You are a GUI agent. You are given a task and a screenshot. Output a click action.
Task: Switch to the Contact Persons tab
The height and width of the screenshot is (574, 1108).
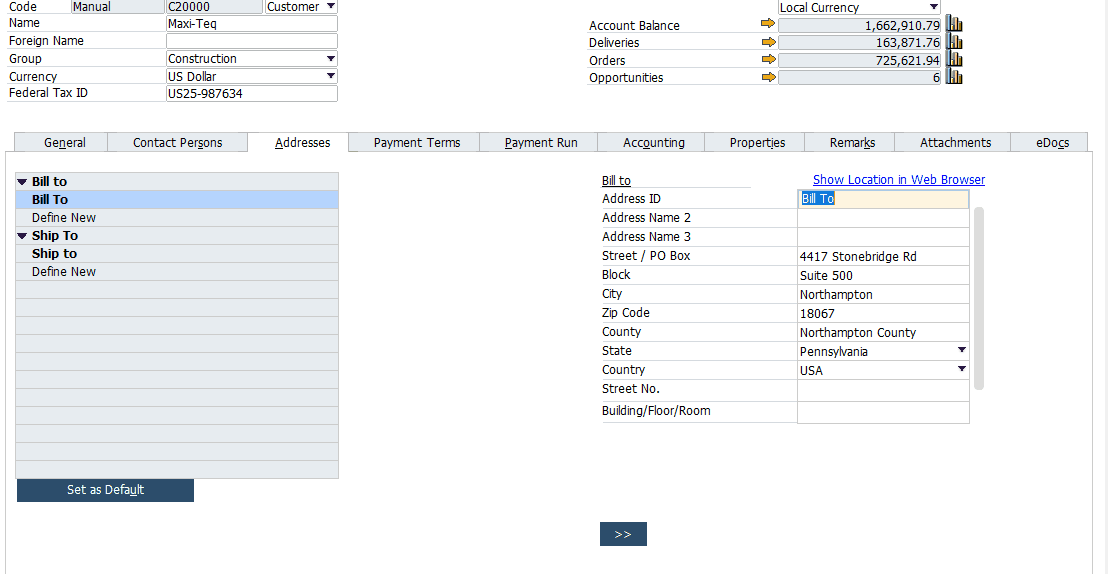coord(177,142)
